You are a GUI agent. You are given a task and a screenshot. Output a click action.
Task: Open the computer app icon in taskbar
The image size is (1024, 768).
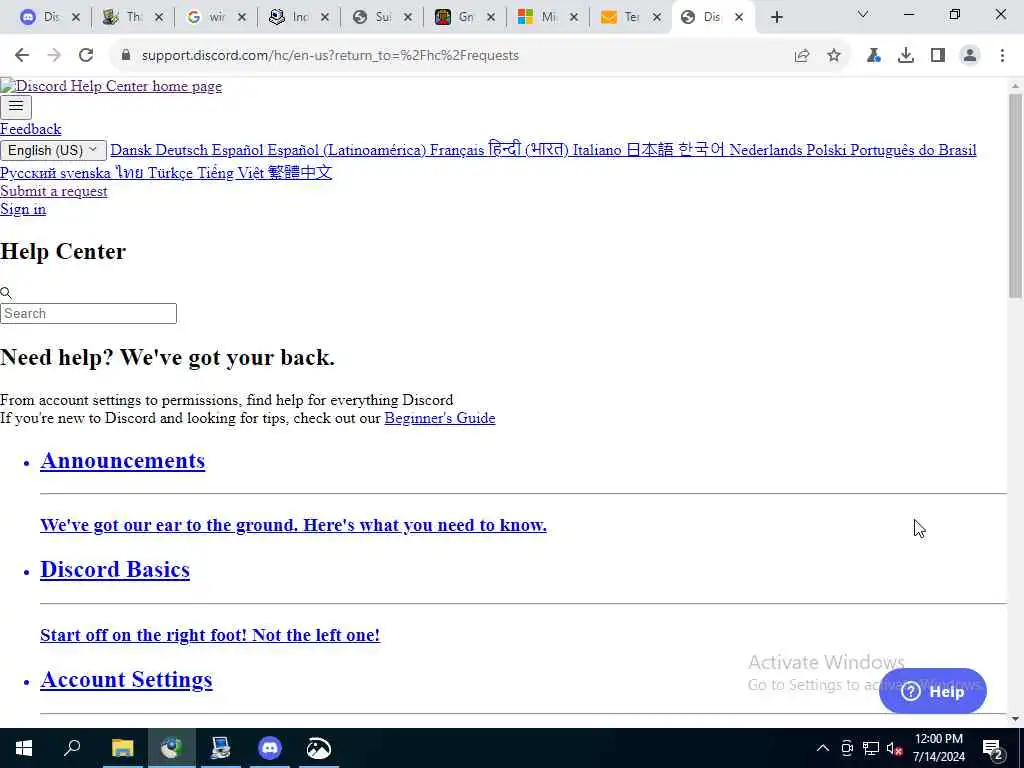(x=221, y=748)
